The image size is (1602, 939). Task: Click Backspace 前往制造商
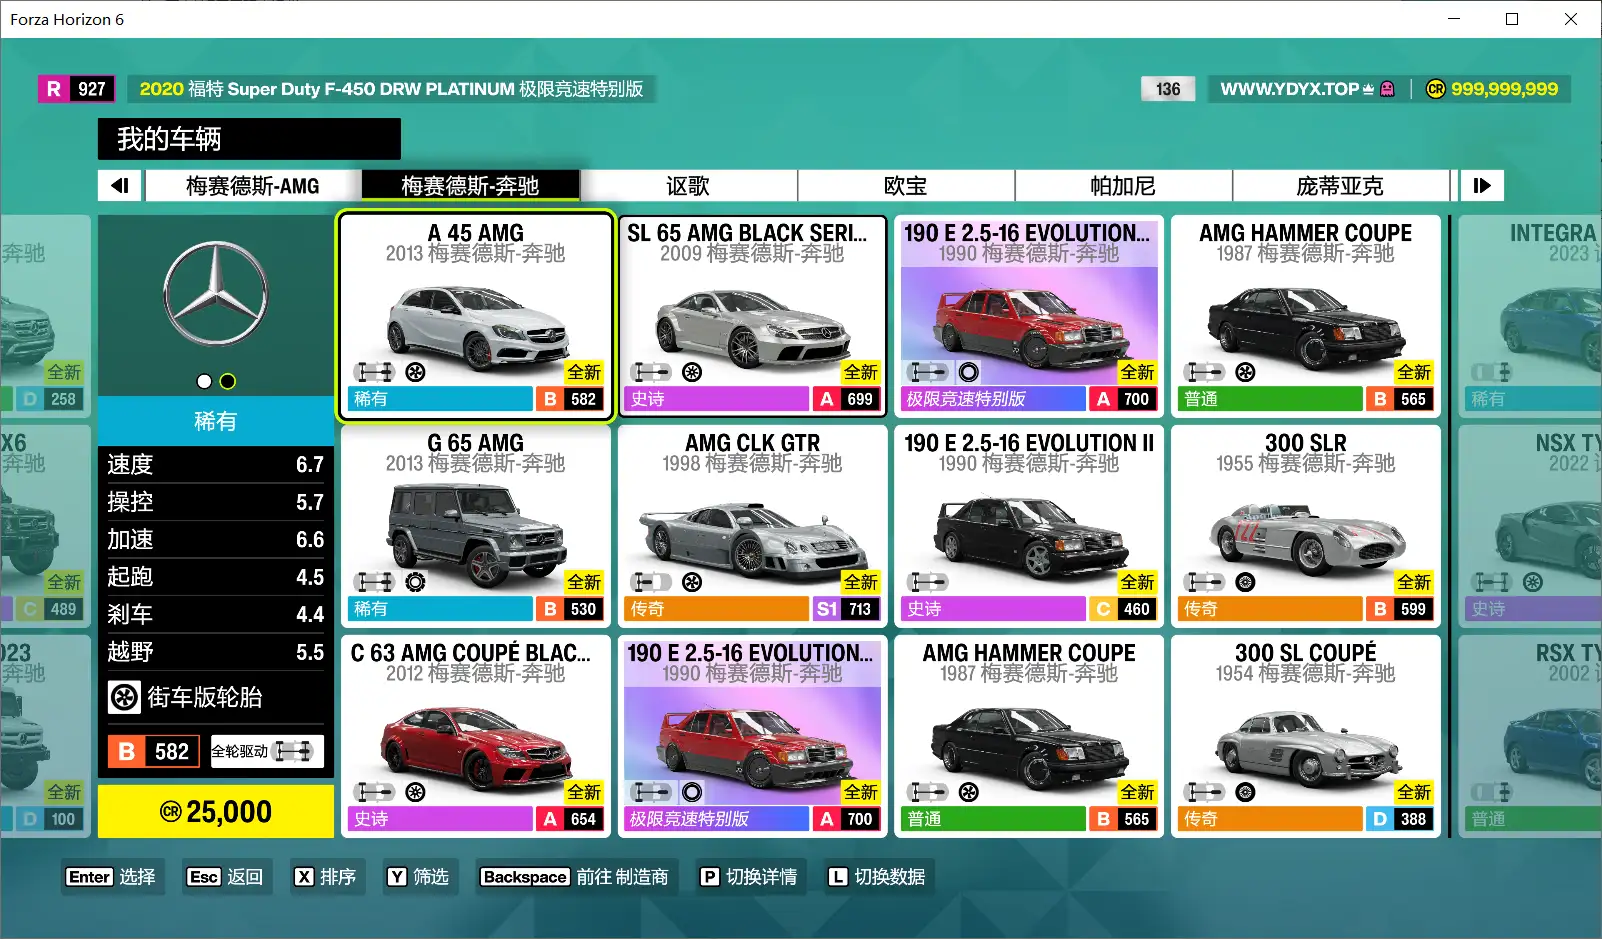click(574, 877)
